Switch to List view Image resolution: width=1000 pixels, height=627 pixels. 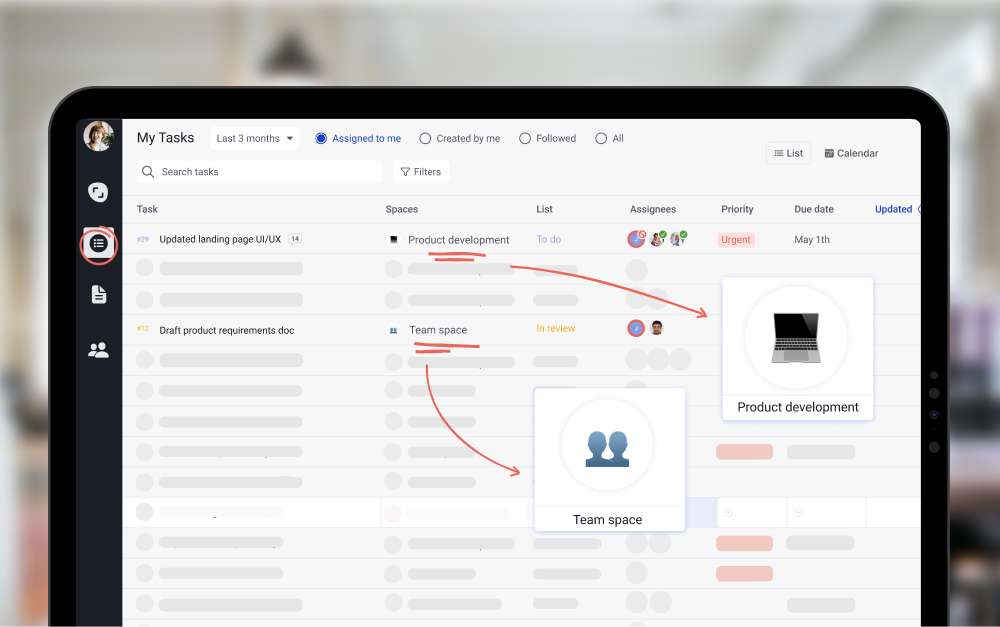tap(788, 153)
